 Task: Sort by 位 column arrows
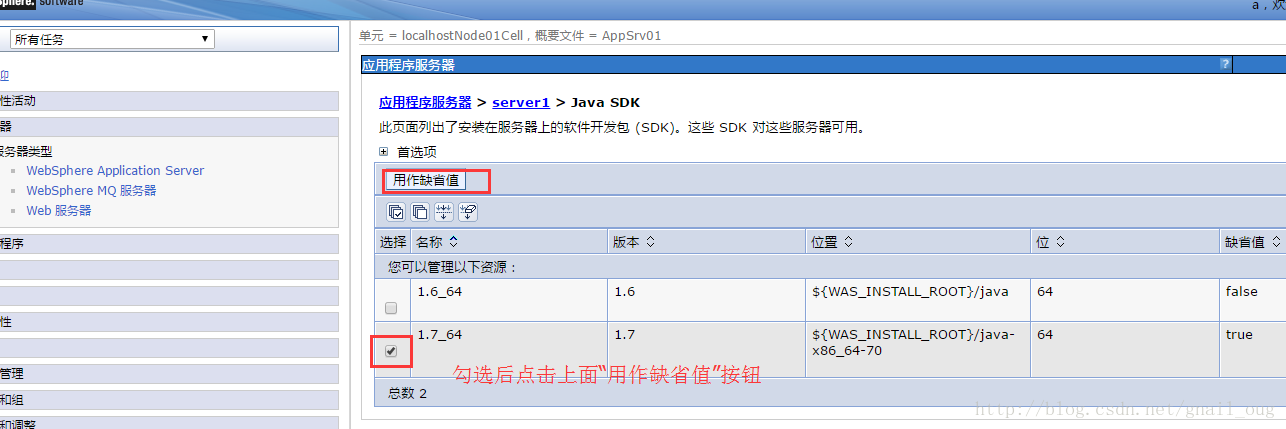pos(1060,242)
